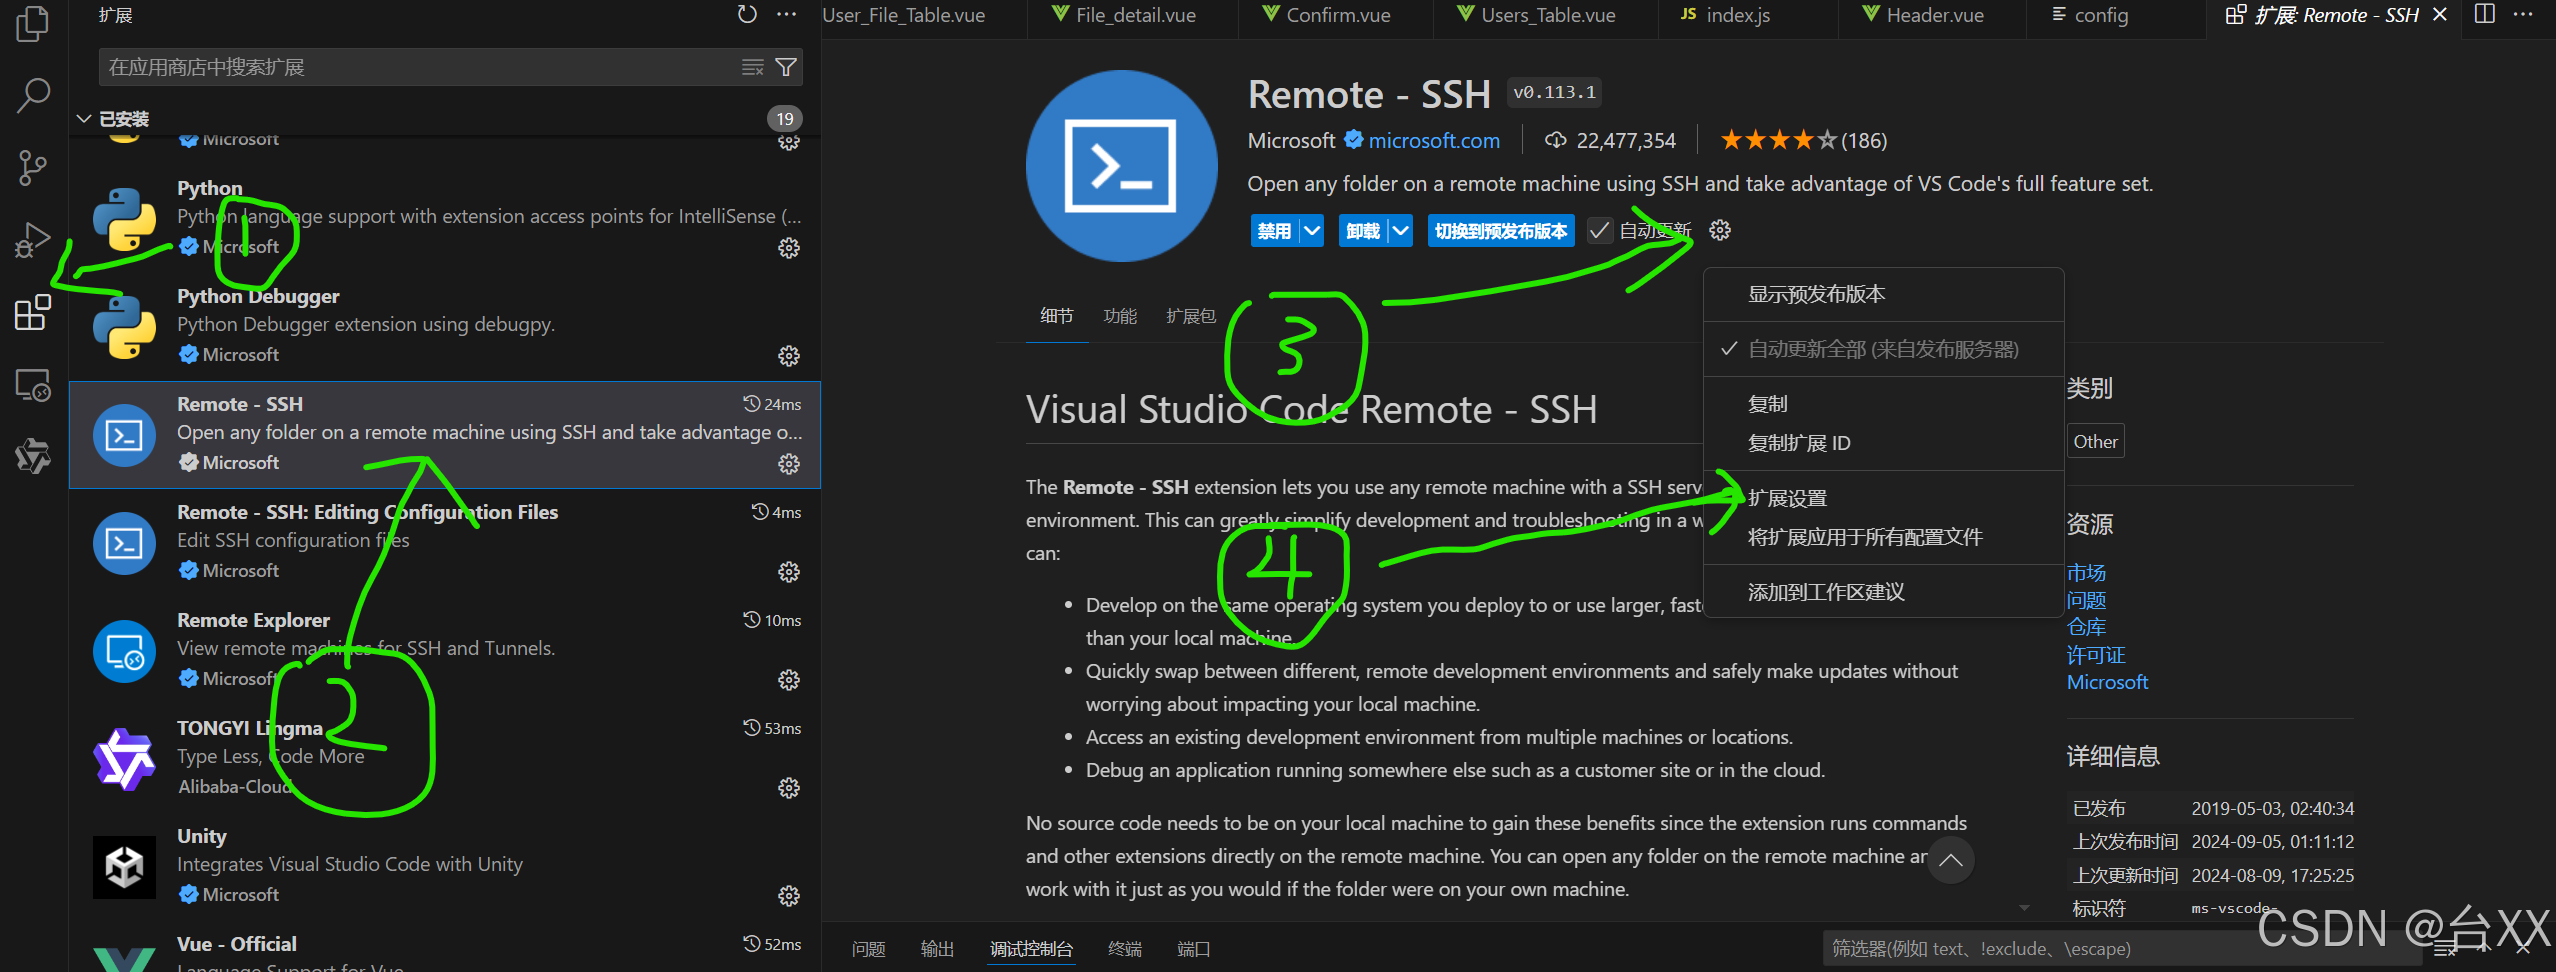
Task: Open manage gear for Python Debugger
Action: (789, 356)
